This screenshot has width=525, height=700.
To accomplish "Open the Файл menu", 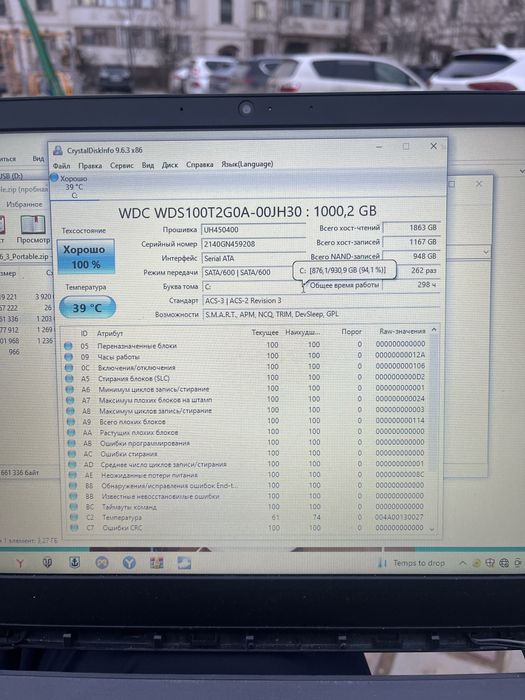I will pos(62,166).
